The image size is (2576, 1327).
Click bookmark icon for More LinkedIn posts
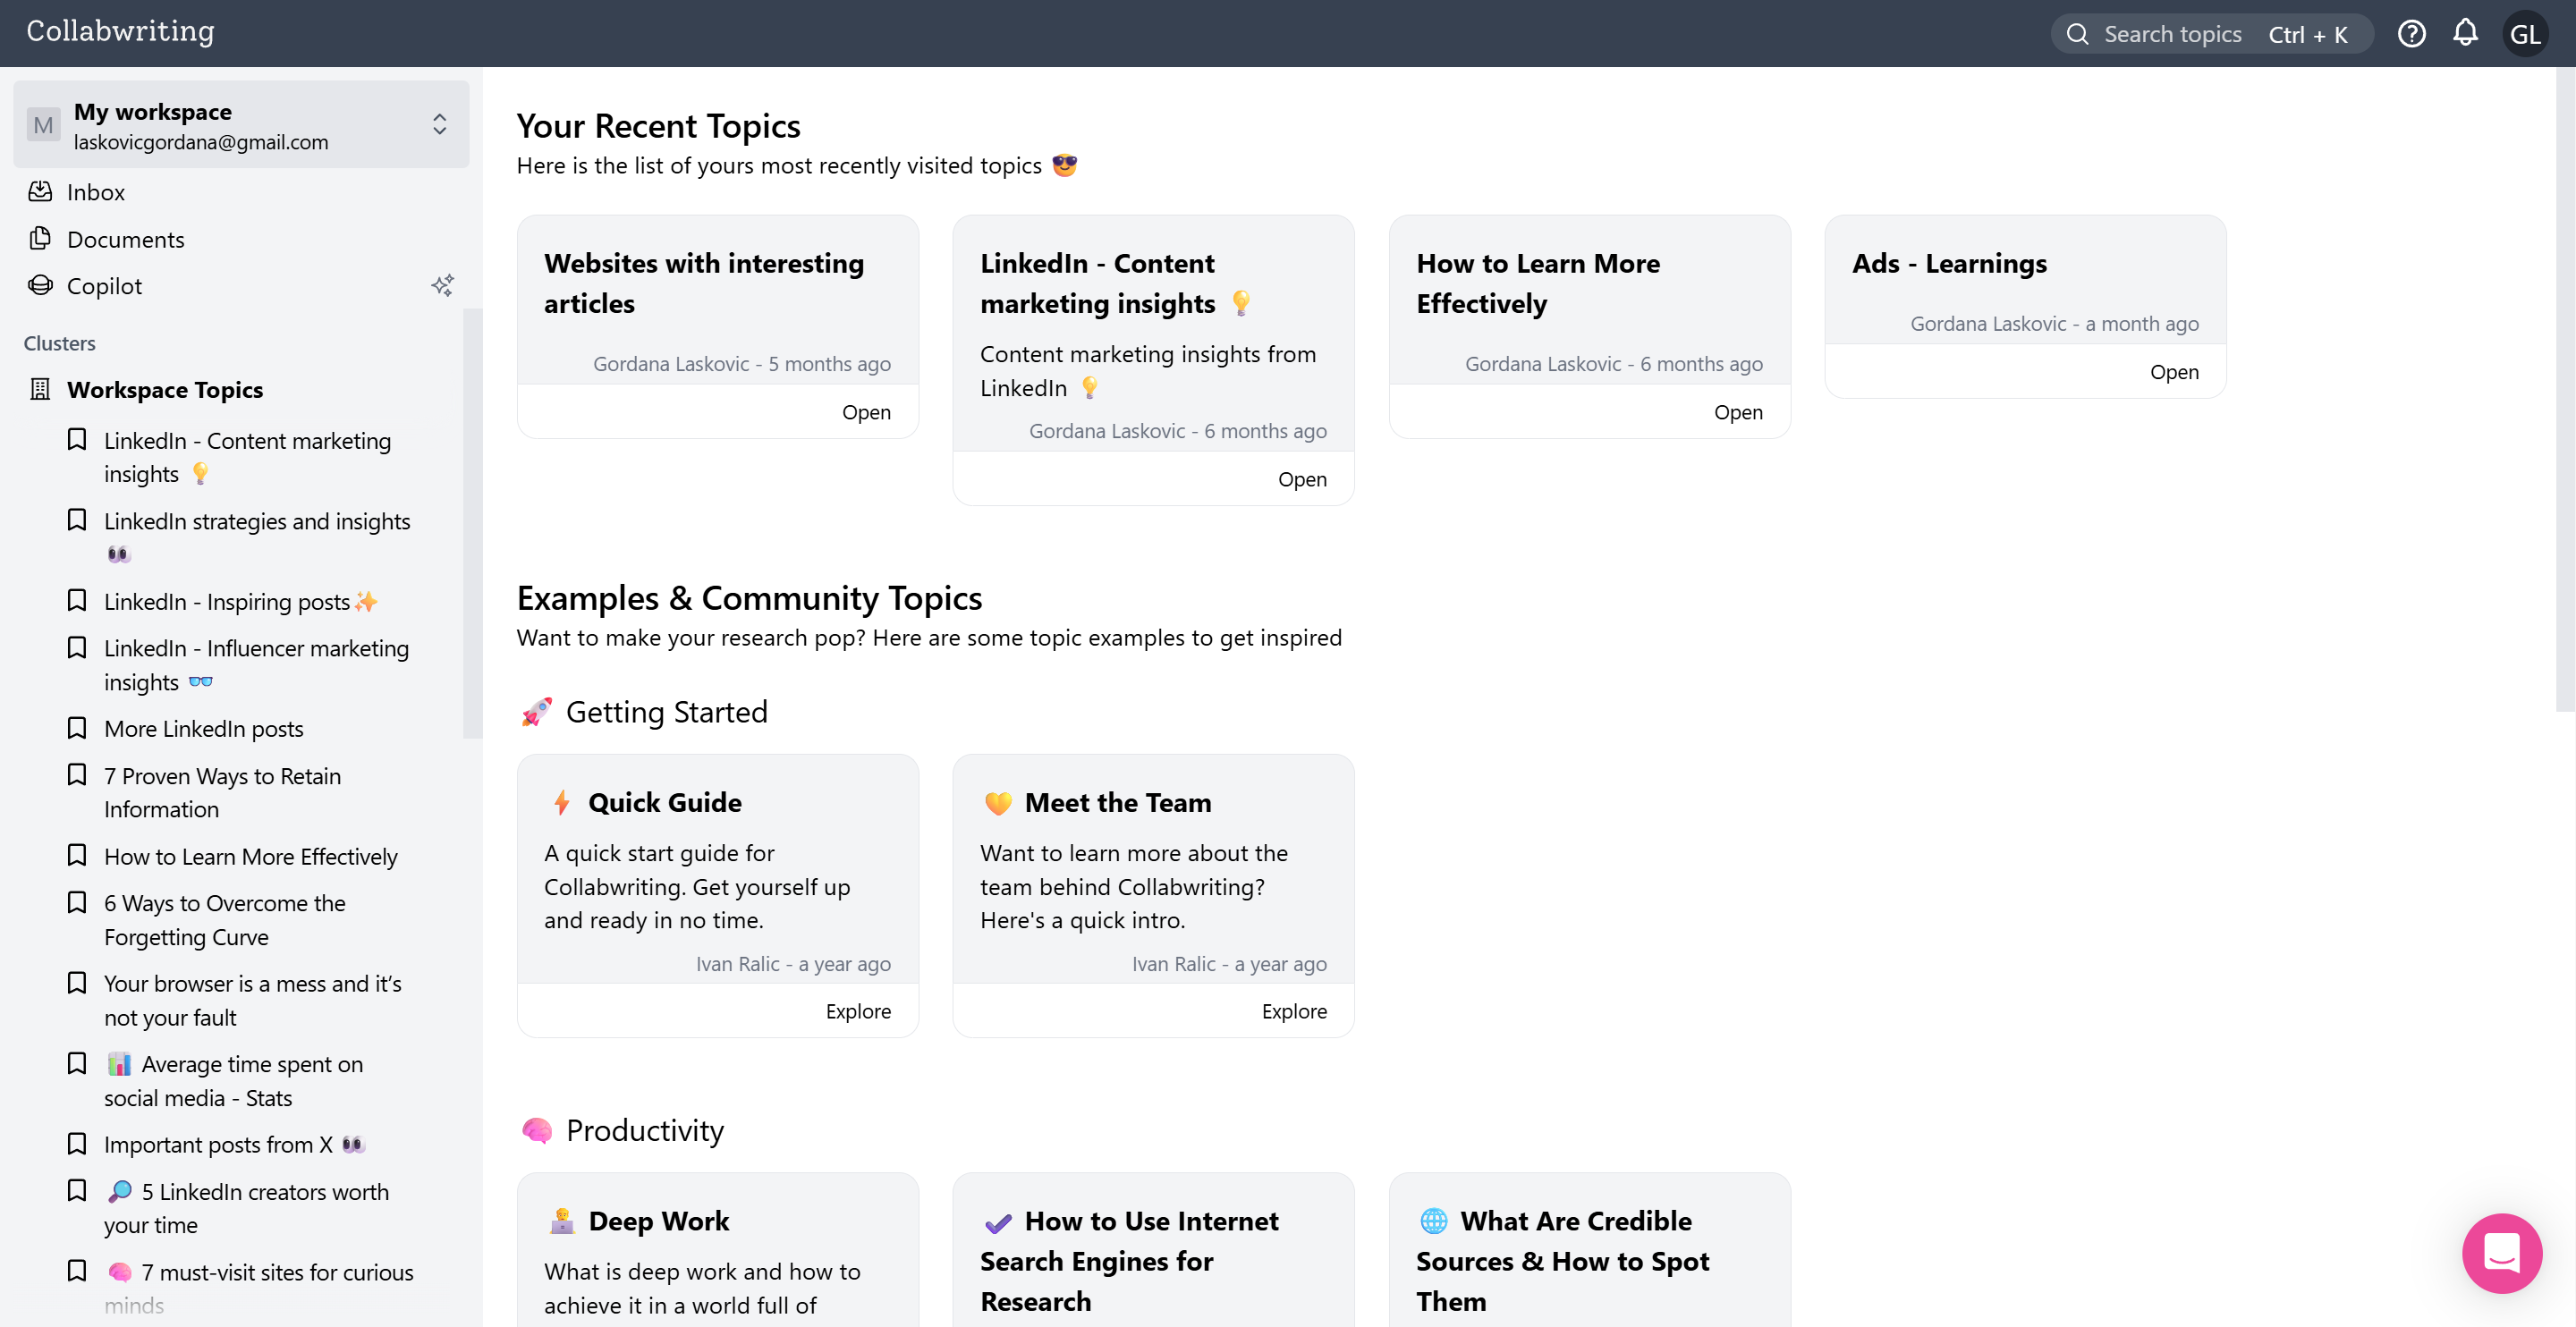77,728
